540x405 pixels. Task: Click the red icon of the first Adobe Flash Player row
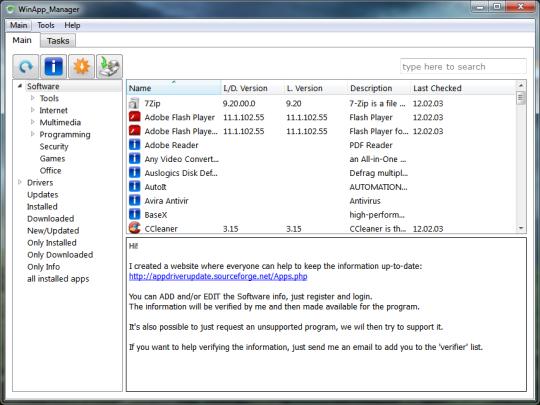click(134, 117)
